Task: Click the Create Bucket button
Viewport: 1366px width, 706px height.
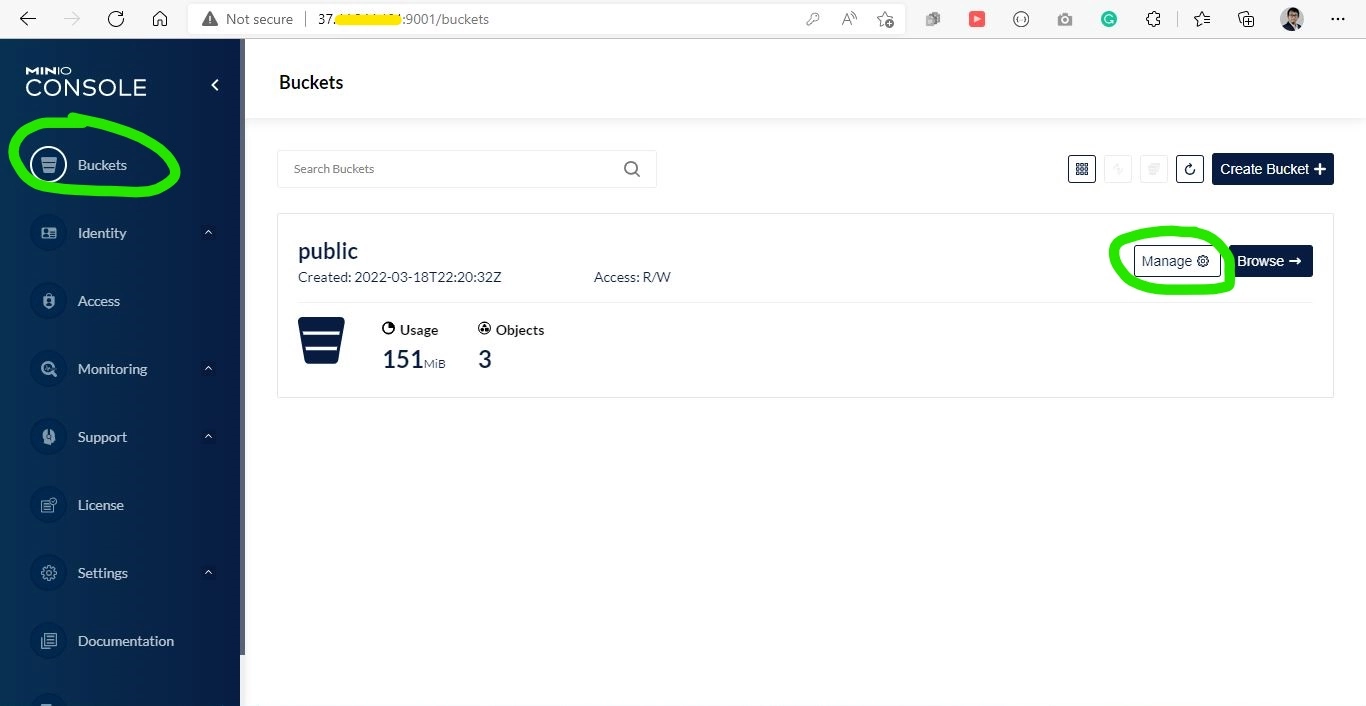Action: pyautogui.click(x=1273, y=169)
